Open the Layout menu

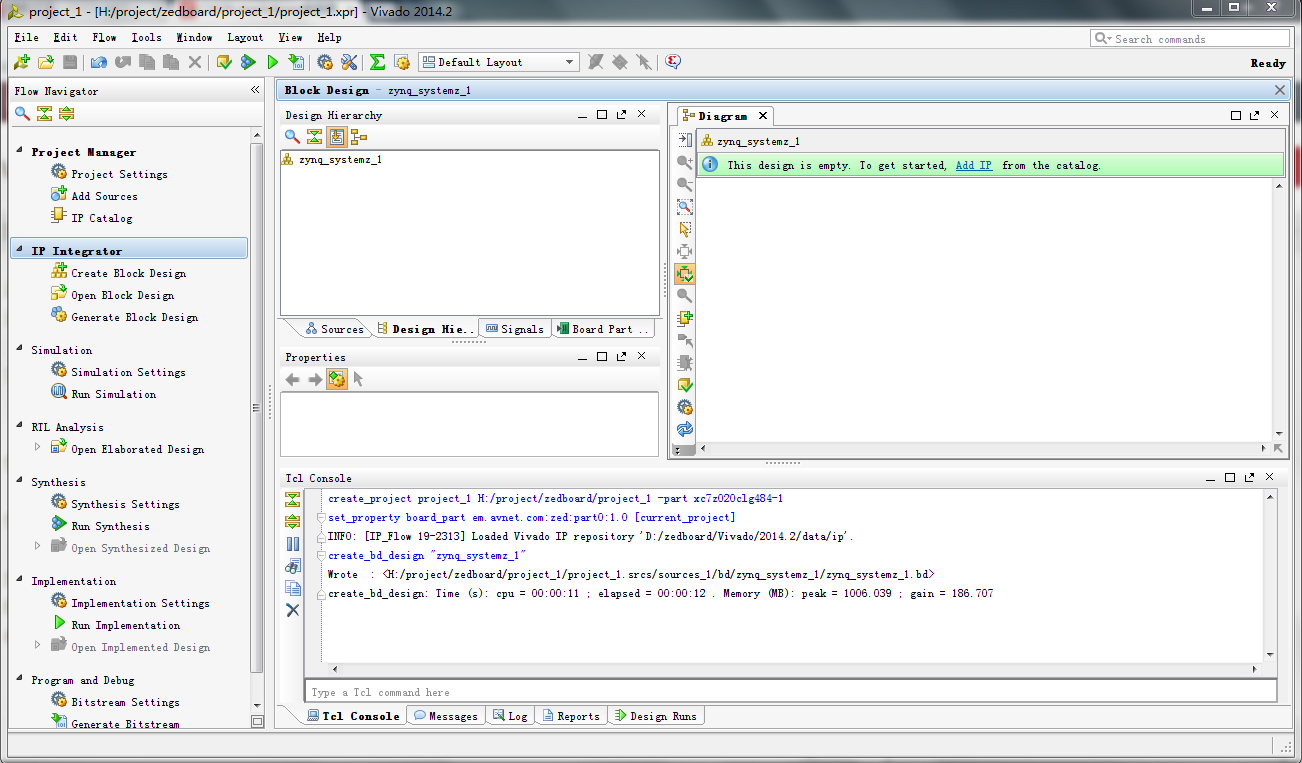(x=245, y=37)
